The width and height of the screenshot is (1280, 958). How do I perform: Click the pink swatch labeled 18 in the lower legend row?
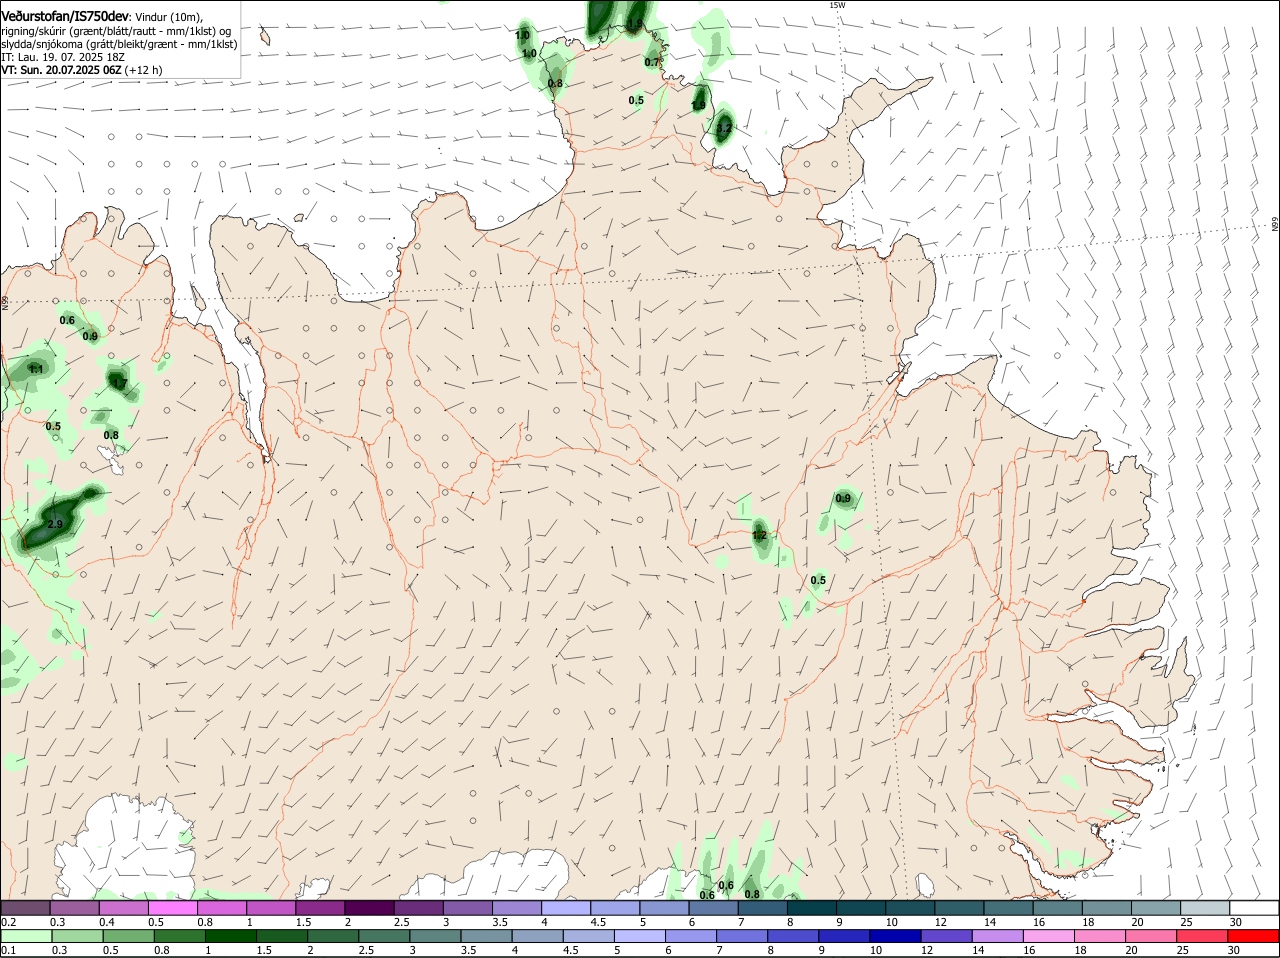click(x=1101, y=936)
